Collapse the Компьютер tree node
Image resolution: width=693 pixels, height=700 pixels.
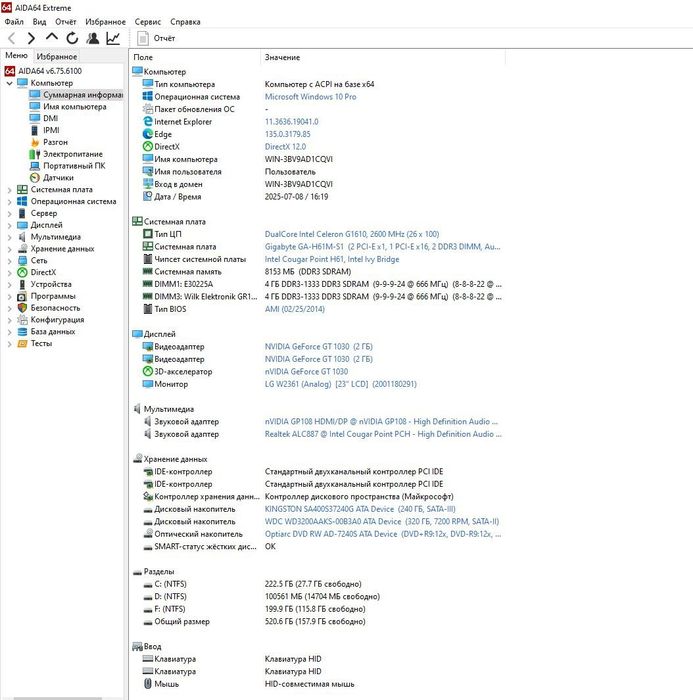coord(9,83)
